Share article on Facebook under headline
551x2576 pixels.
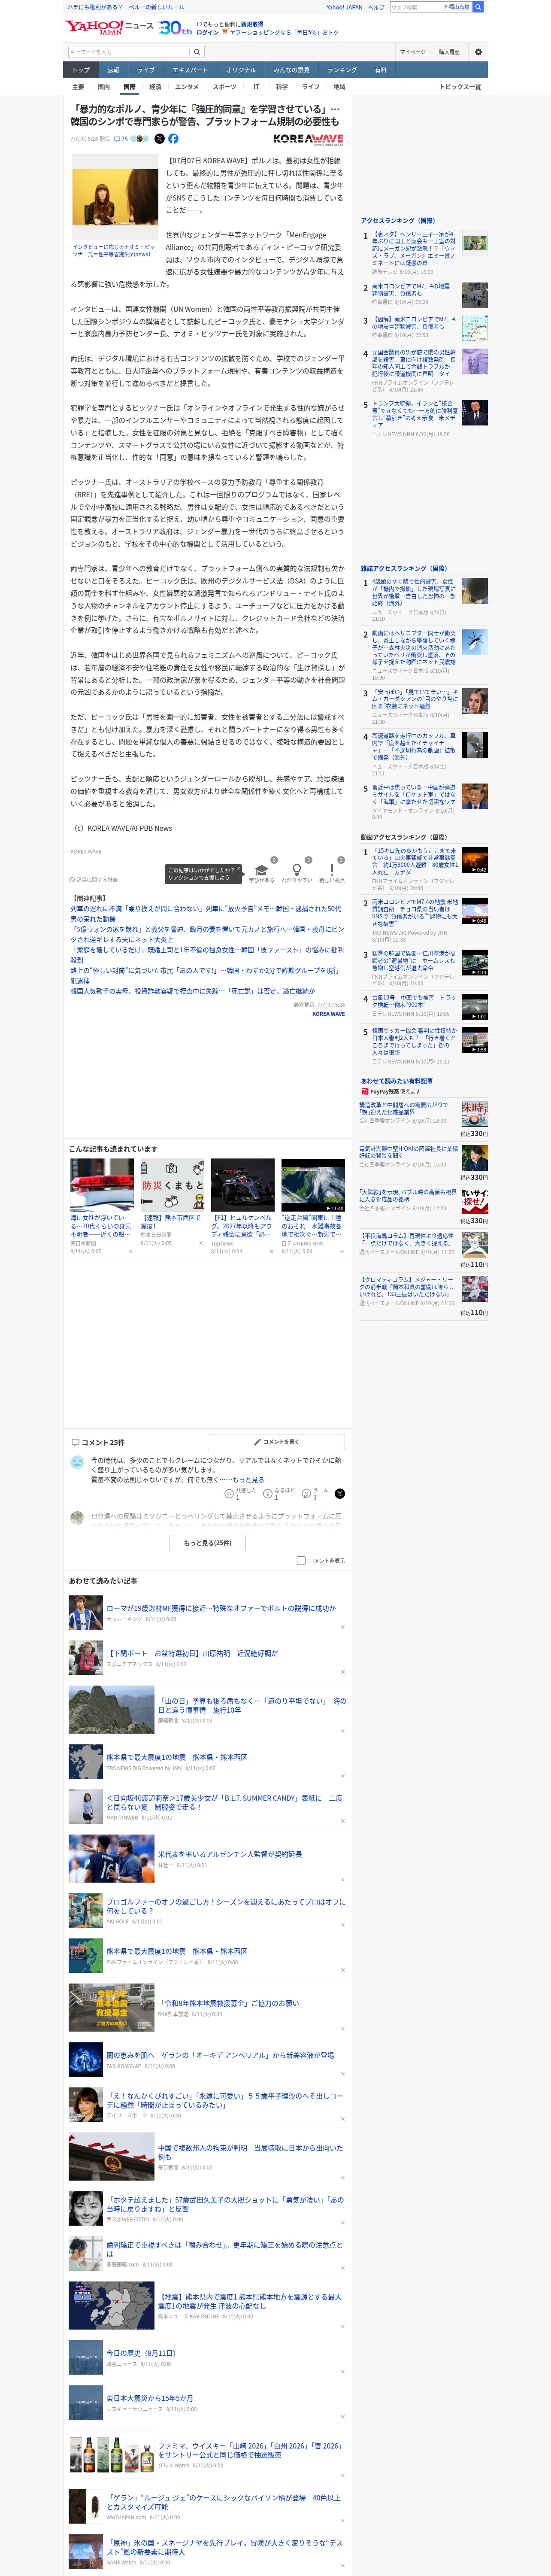[173, 139]
